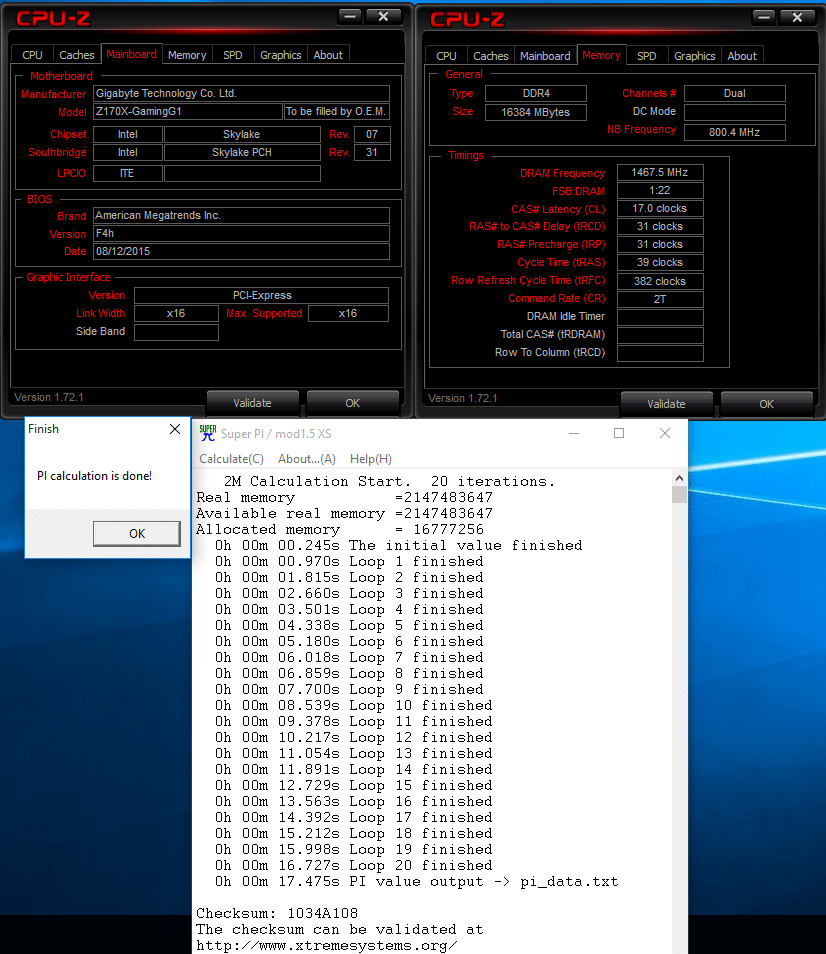Image resolution: width=826 pixels, height=954 pixels.
Task: Click the BIOS Brand field American Megatrends Inc.
Action: pyautogui.click(x=241, y=215)
